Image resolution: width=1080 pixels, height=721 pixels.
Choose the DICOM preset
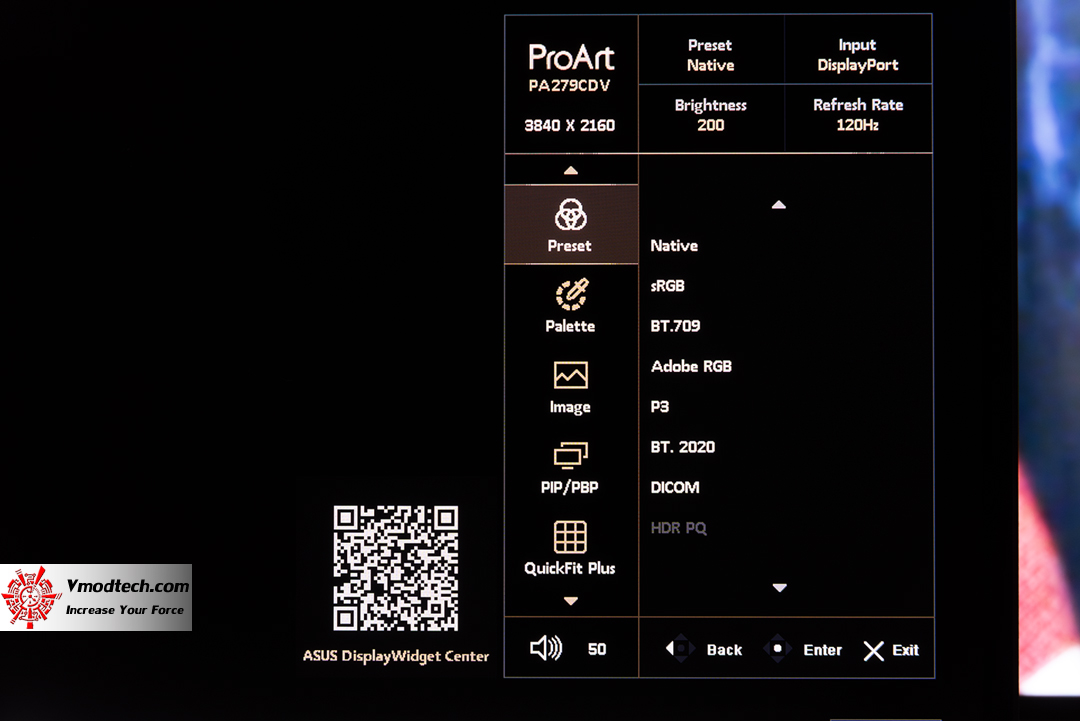click(x=674, y=488)
